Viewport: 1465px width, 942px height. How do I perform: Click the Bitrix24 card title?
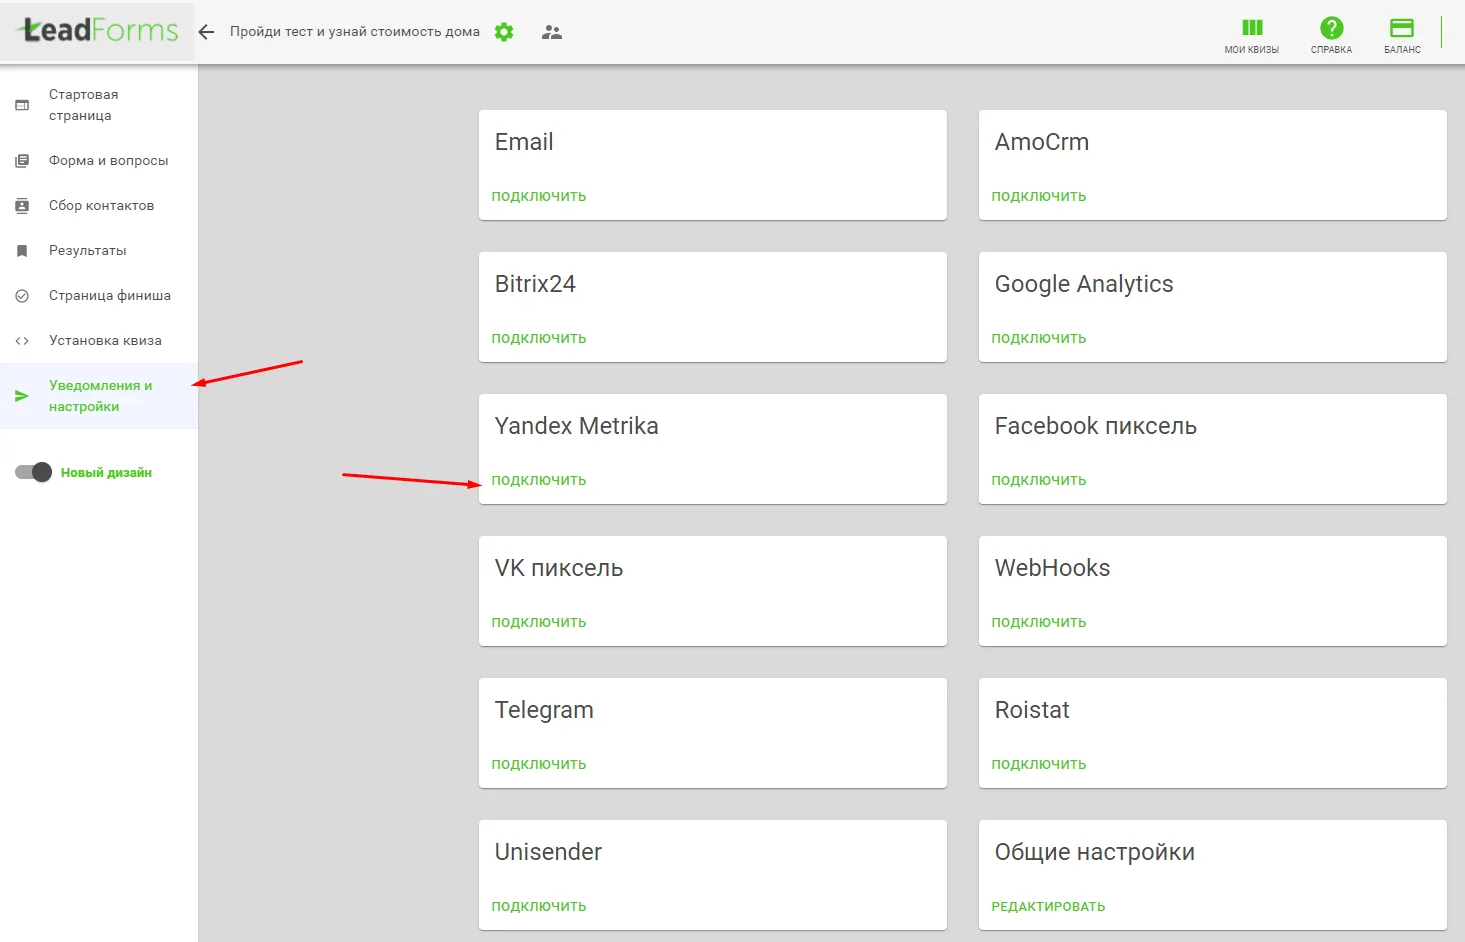click(x=535, y=284)
